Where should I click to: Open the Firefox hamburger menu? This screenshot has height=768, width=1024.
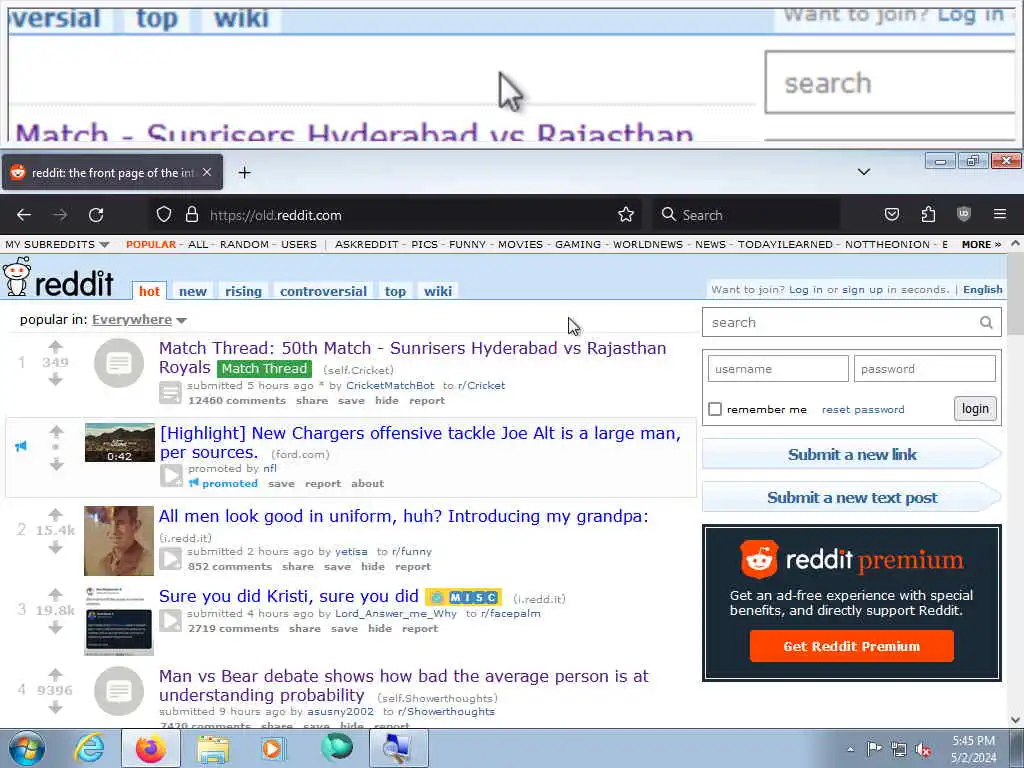click(999, 214)
